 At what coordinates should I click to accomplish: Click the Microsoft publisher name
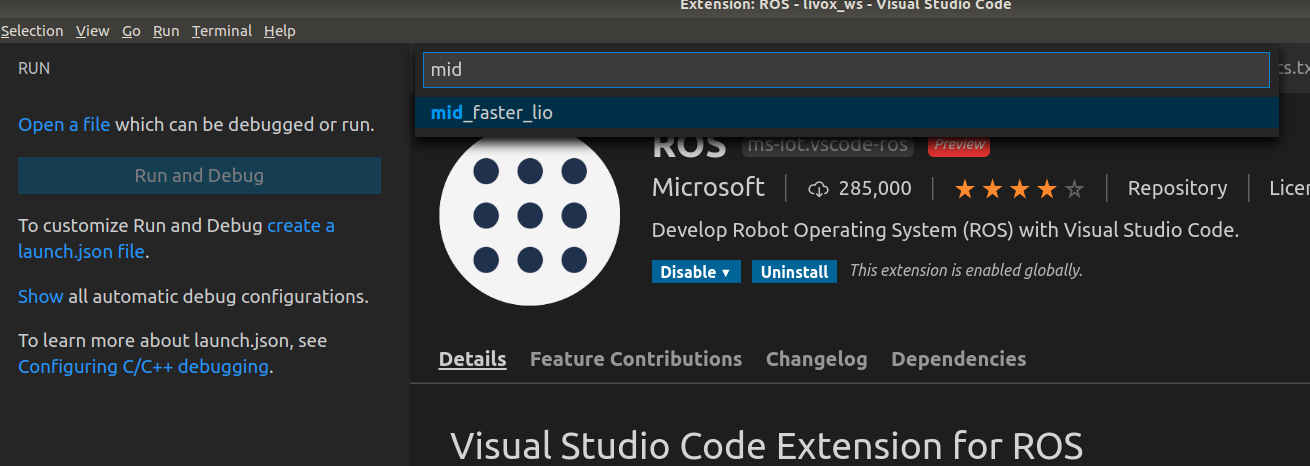[708, 188]
